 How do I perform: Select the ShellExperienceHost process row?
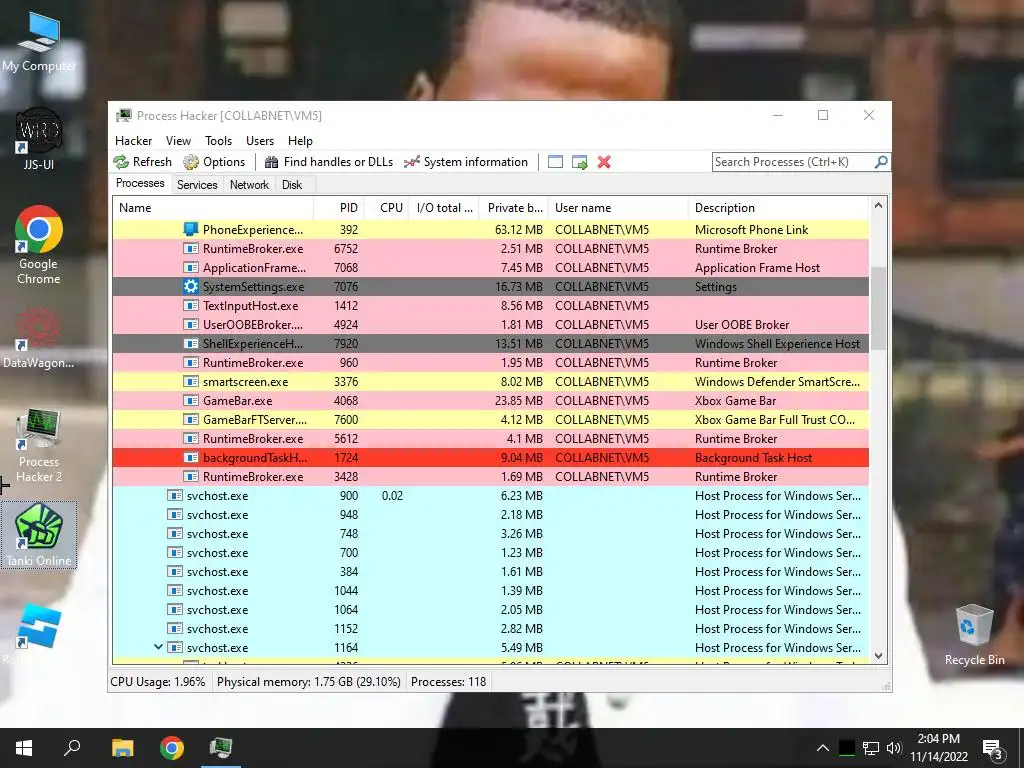pyautogui.click(x=490, y=344)
